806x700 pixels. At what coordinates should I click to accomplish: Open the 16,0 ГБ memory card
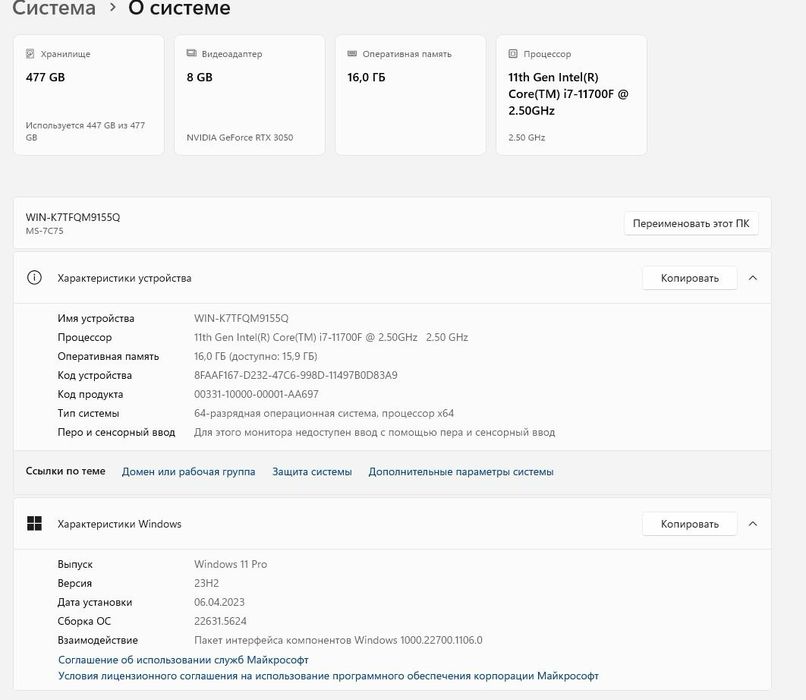tap(410, 96)
